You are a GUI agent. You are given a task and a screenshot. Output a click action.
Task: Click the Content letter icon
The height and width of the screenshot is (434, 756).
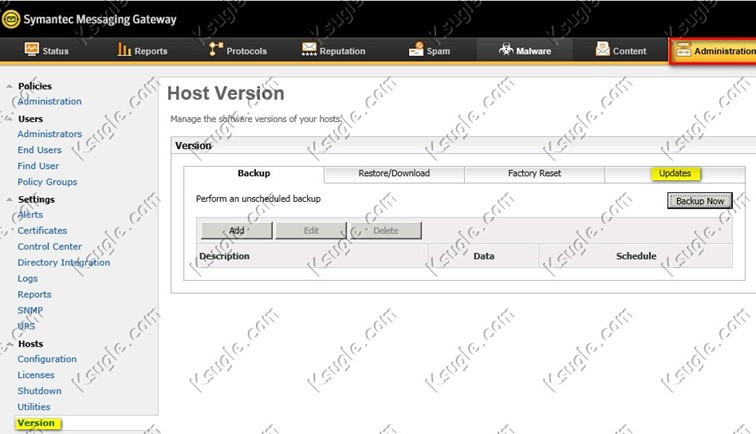[x=603, y=49]
